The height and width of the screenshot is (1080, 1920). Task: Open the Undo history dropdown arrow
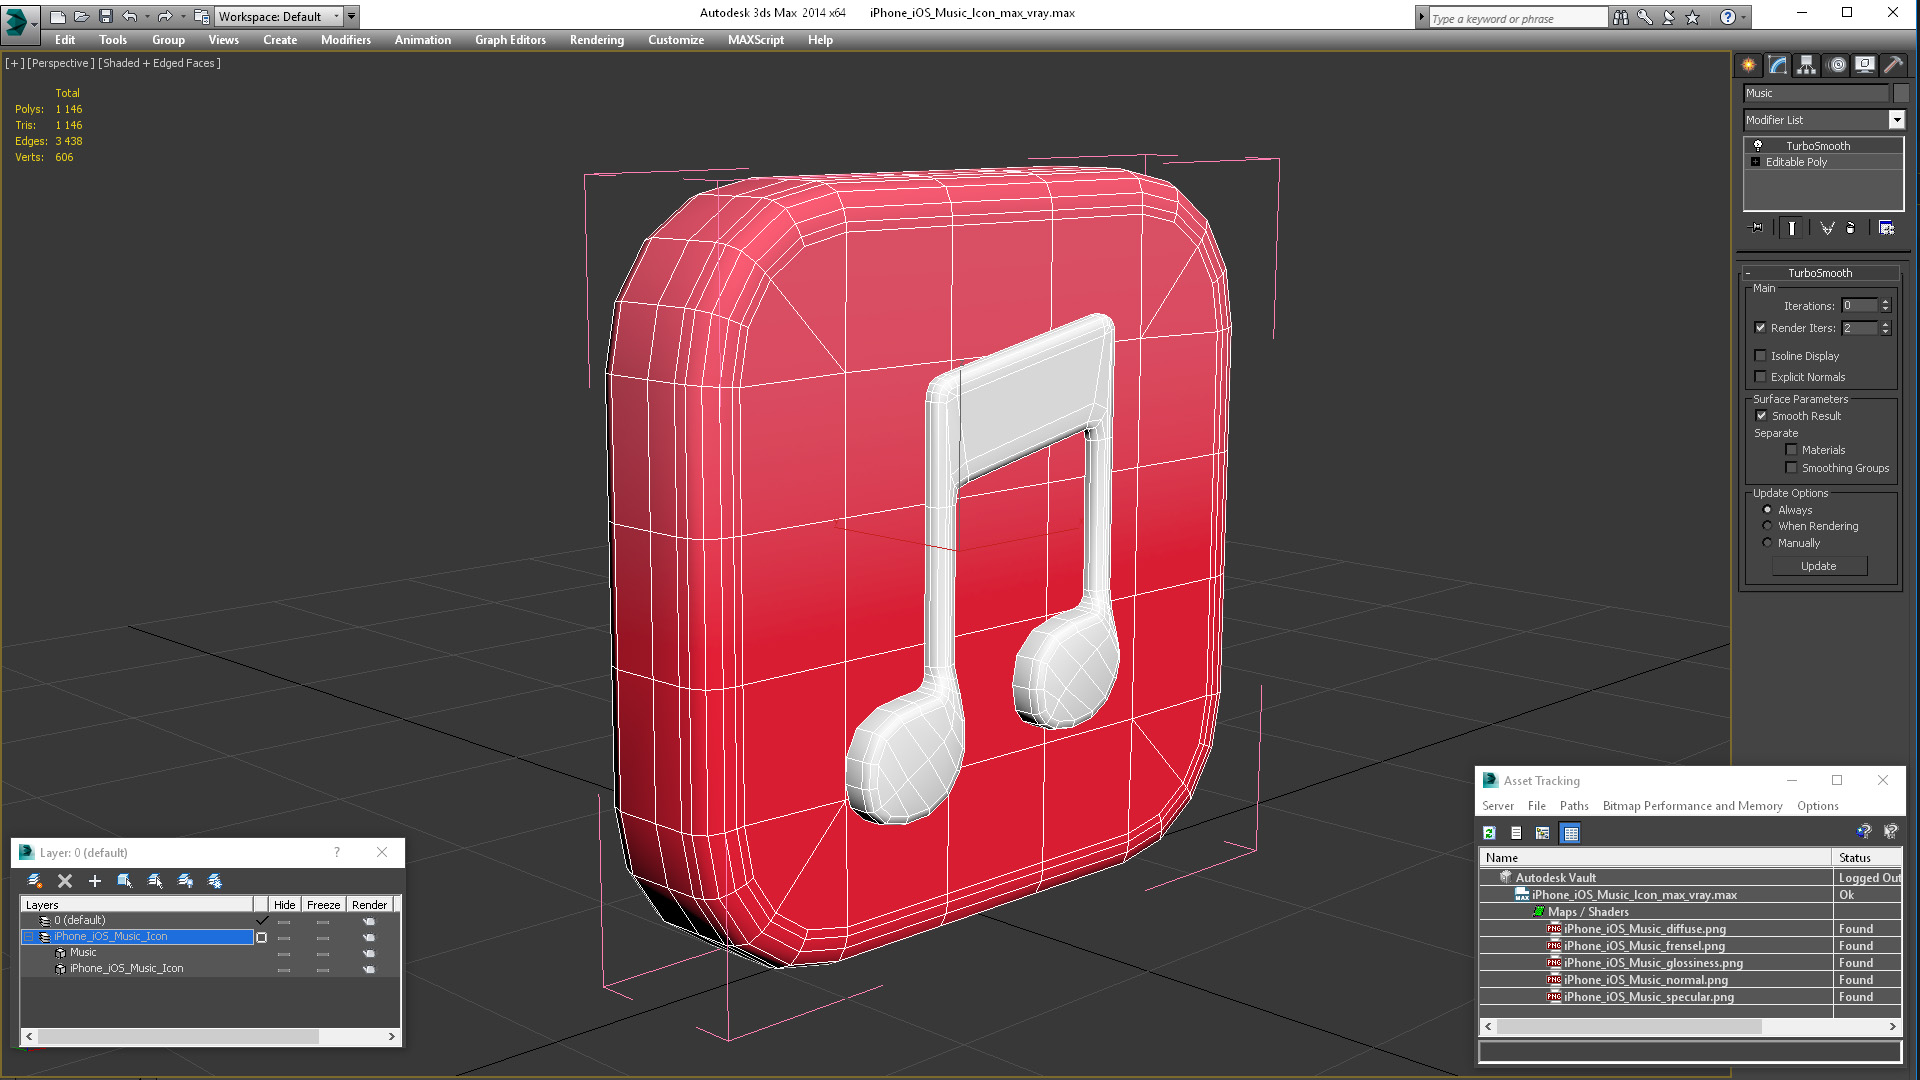(x=147, y=16)
